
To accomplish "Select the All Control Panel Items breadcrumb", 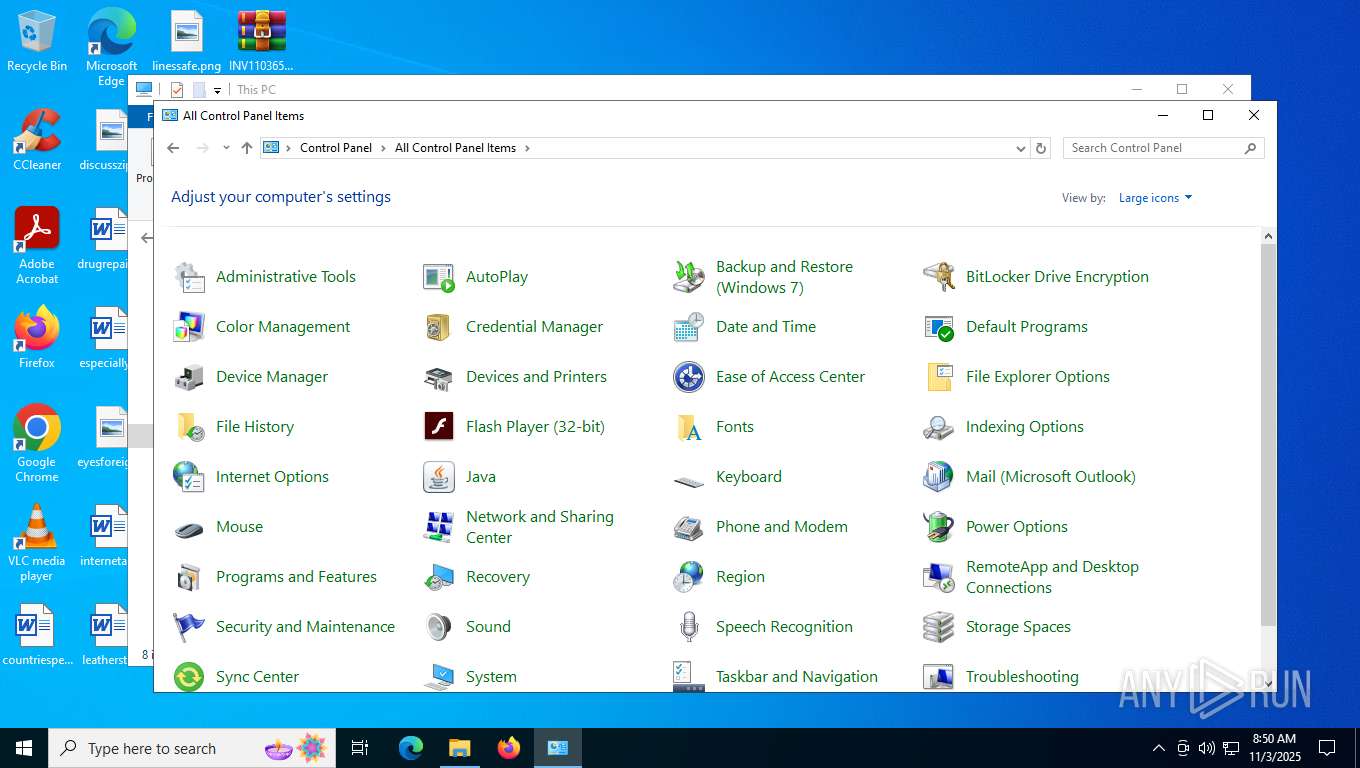I will (455, 148).
